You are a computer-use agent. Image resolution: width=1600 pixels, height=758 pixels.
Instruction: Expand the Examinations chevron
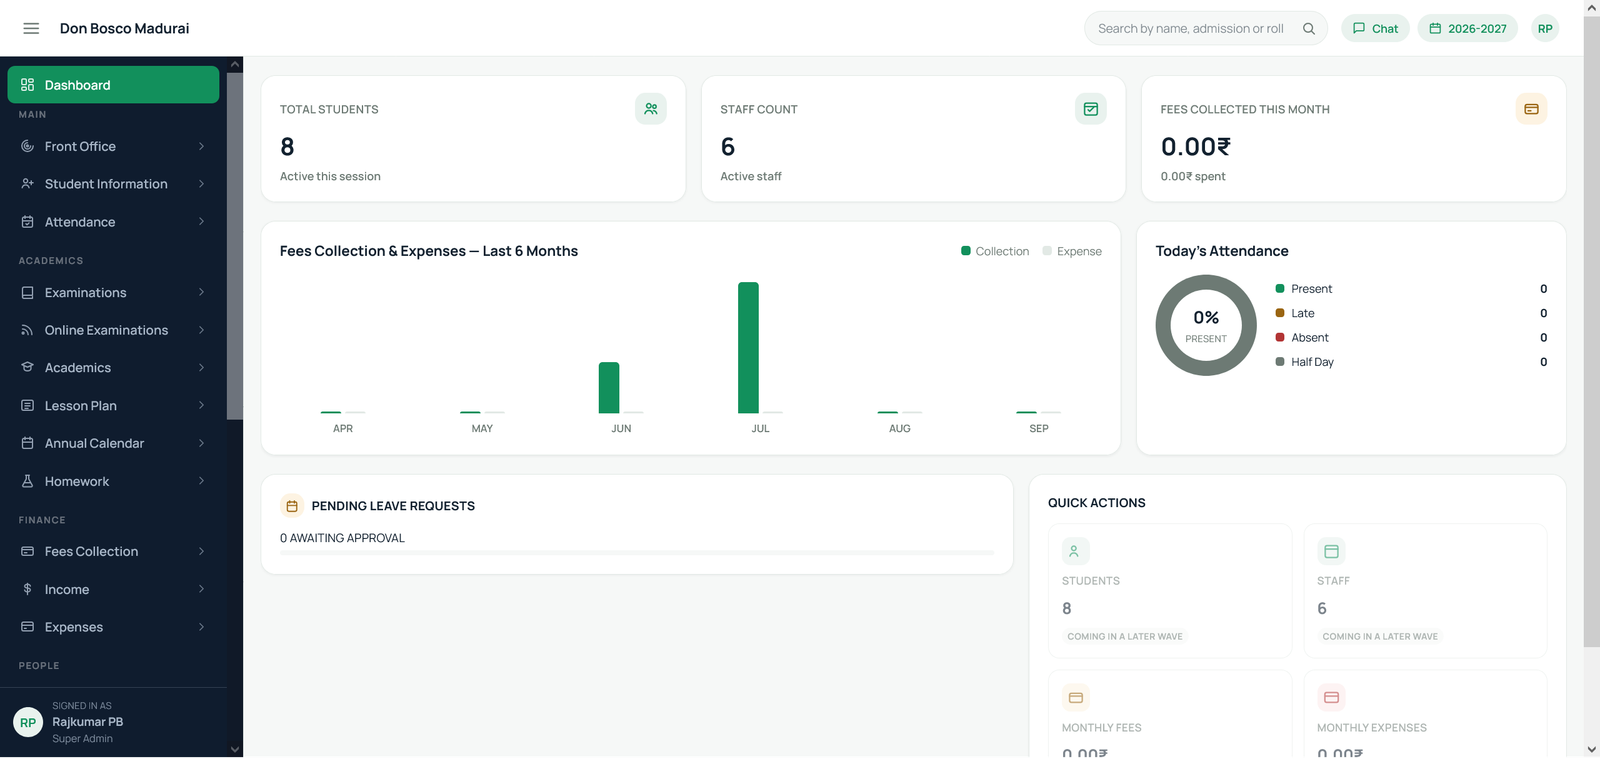(201, 293)
